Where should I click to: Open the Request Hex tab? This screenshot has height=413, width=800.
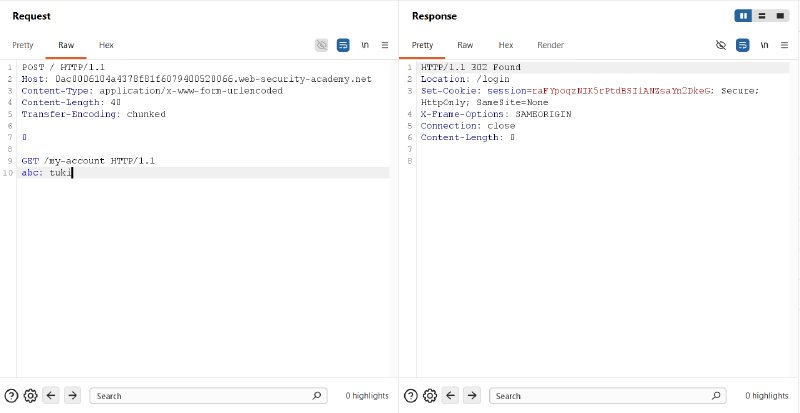[106, 45]
